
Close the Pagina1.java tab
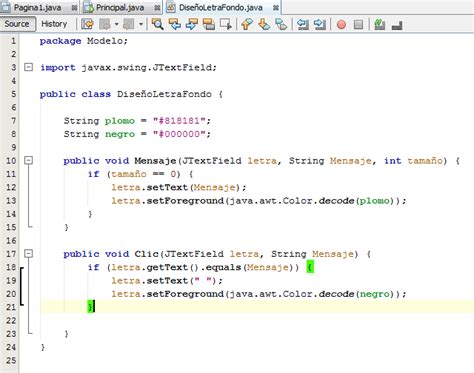(74, 8)
